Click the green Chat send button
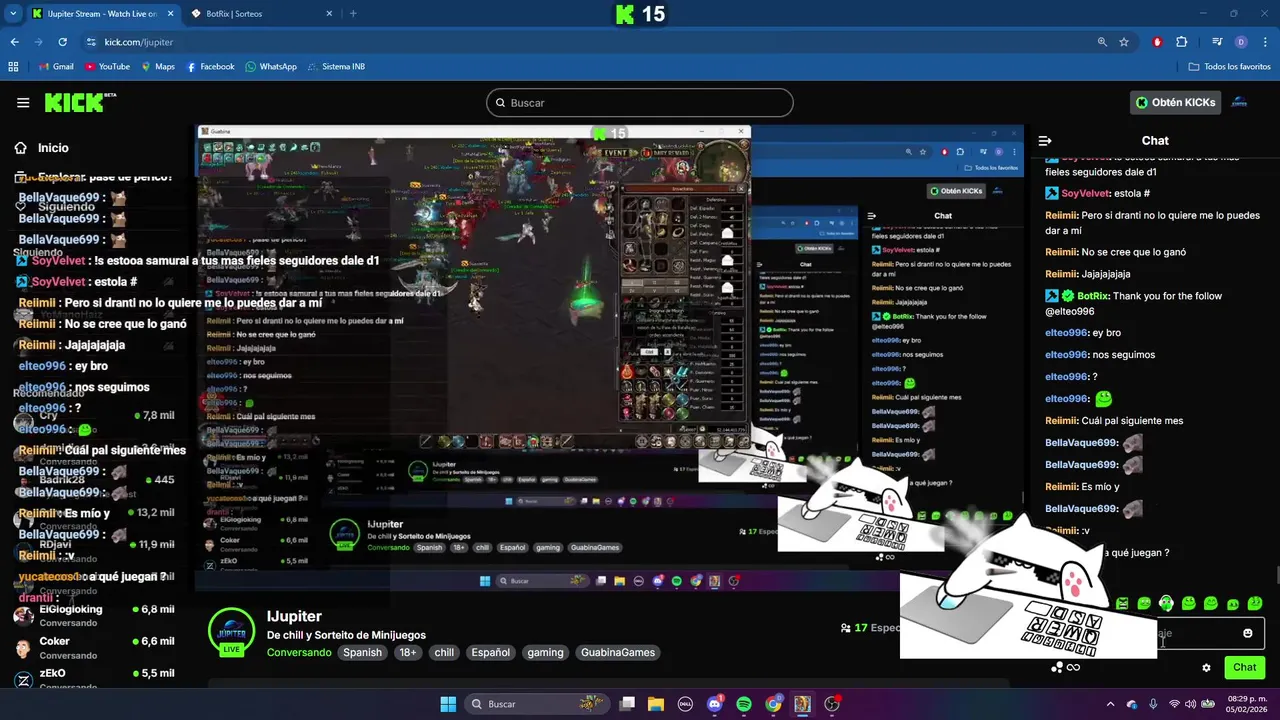1280x720 pixels. 1244,667
